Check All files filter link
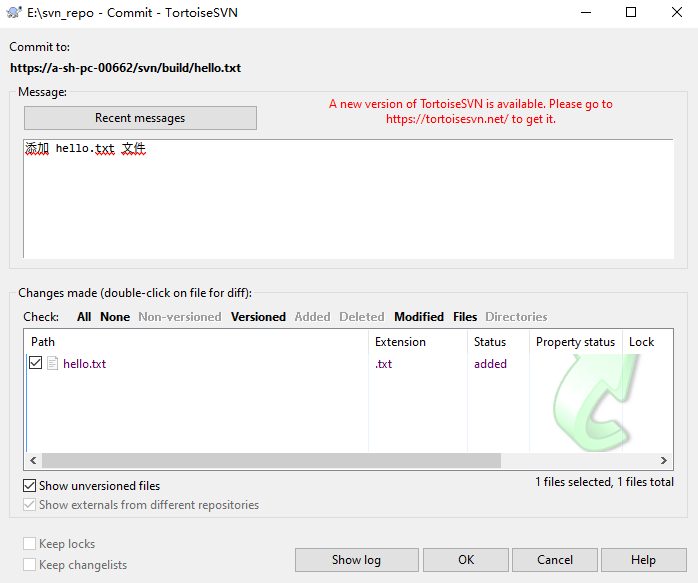 84,317
